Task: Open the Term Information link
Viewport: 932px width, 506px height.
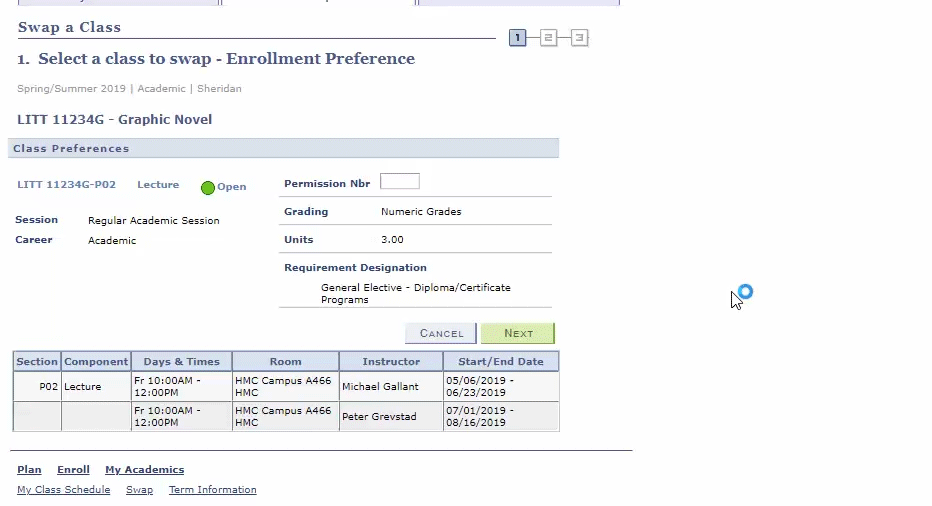Action: 212,490
